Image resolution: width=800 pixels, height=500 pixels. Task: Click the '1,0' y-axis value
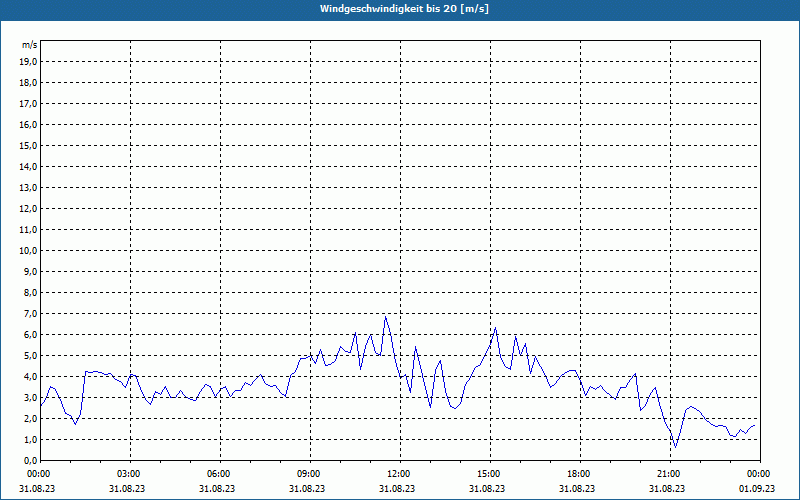[30, 440]
